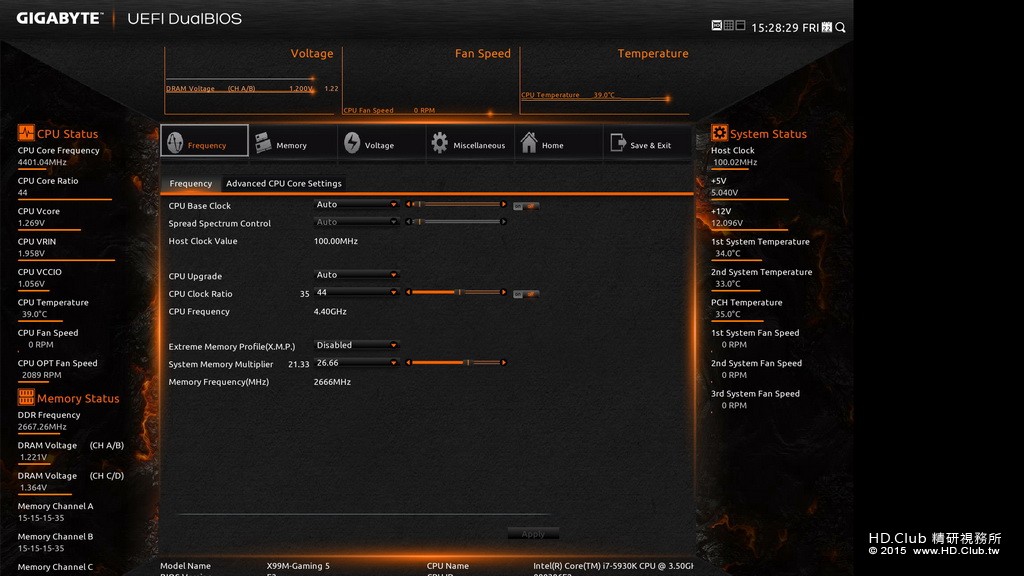Click the CPU VCCIO 1.056V reading
This screenshot has height=576, width=1024.
[x=31, y=284]
